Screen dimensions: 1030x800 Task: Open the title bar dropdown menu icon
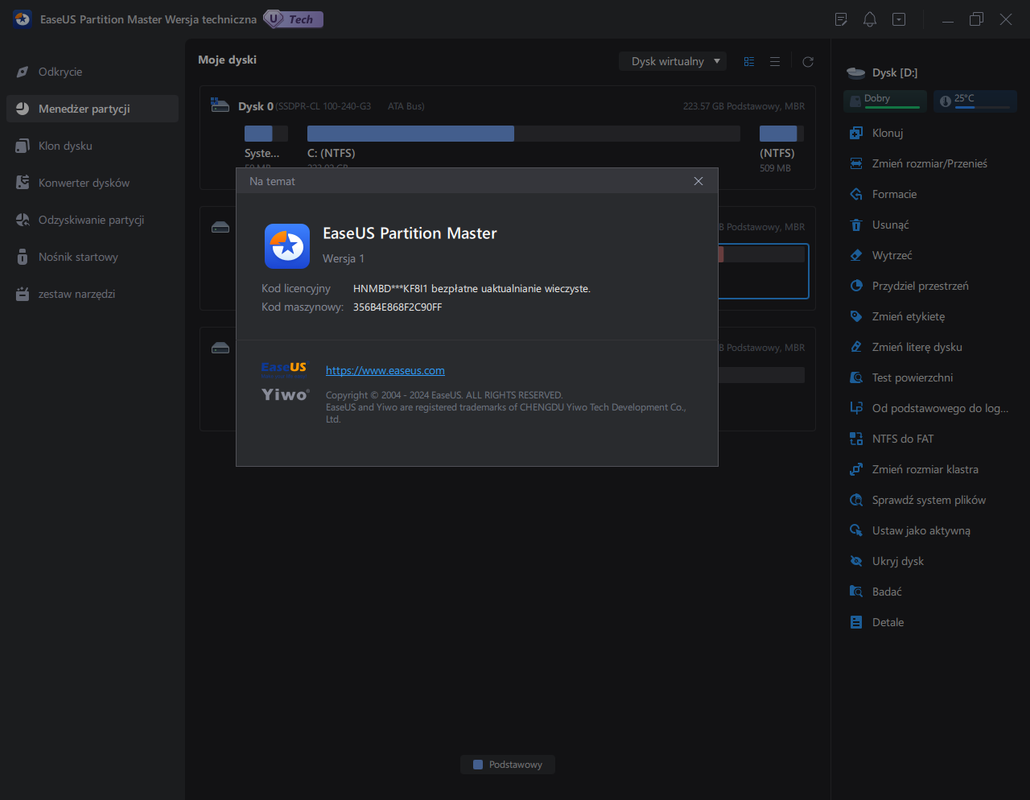click(899, 19)
